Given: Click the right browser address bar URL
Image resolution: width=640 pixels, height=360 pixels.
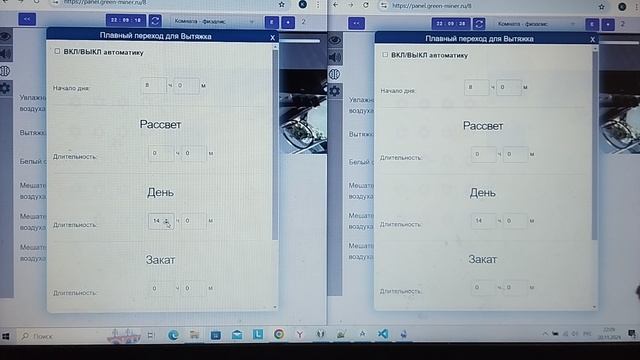Looking at the screenshot, I should pos(432,6).
